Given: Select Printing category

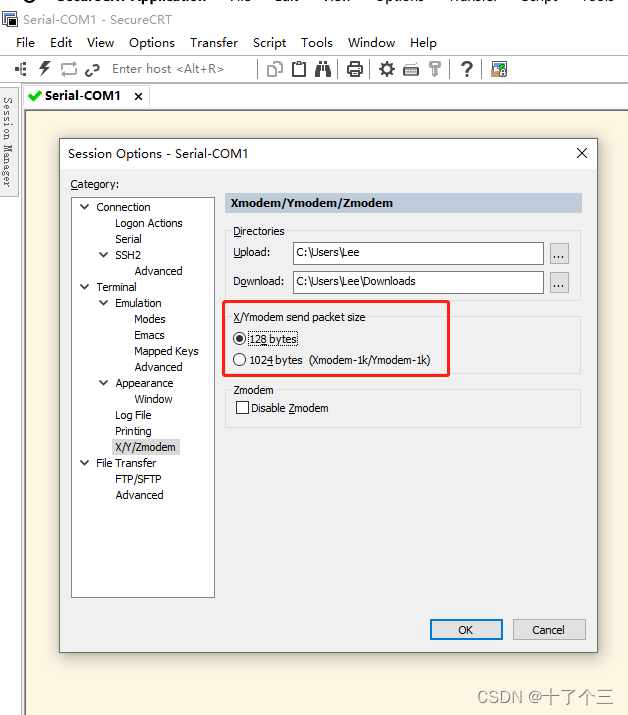Looking at the screenshot, I should [x=133, y=431].
